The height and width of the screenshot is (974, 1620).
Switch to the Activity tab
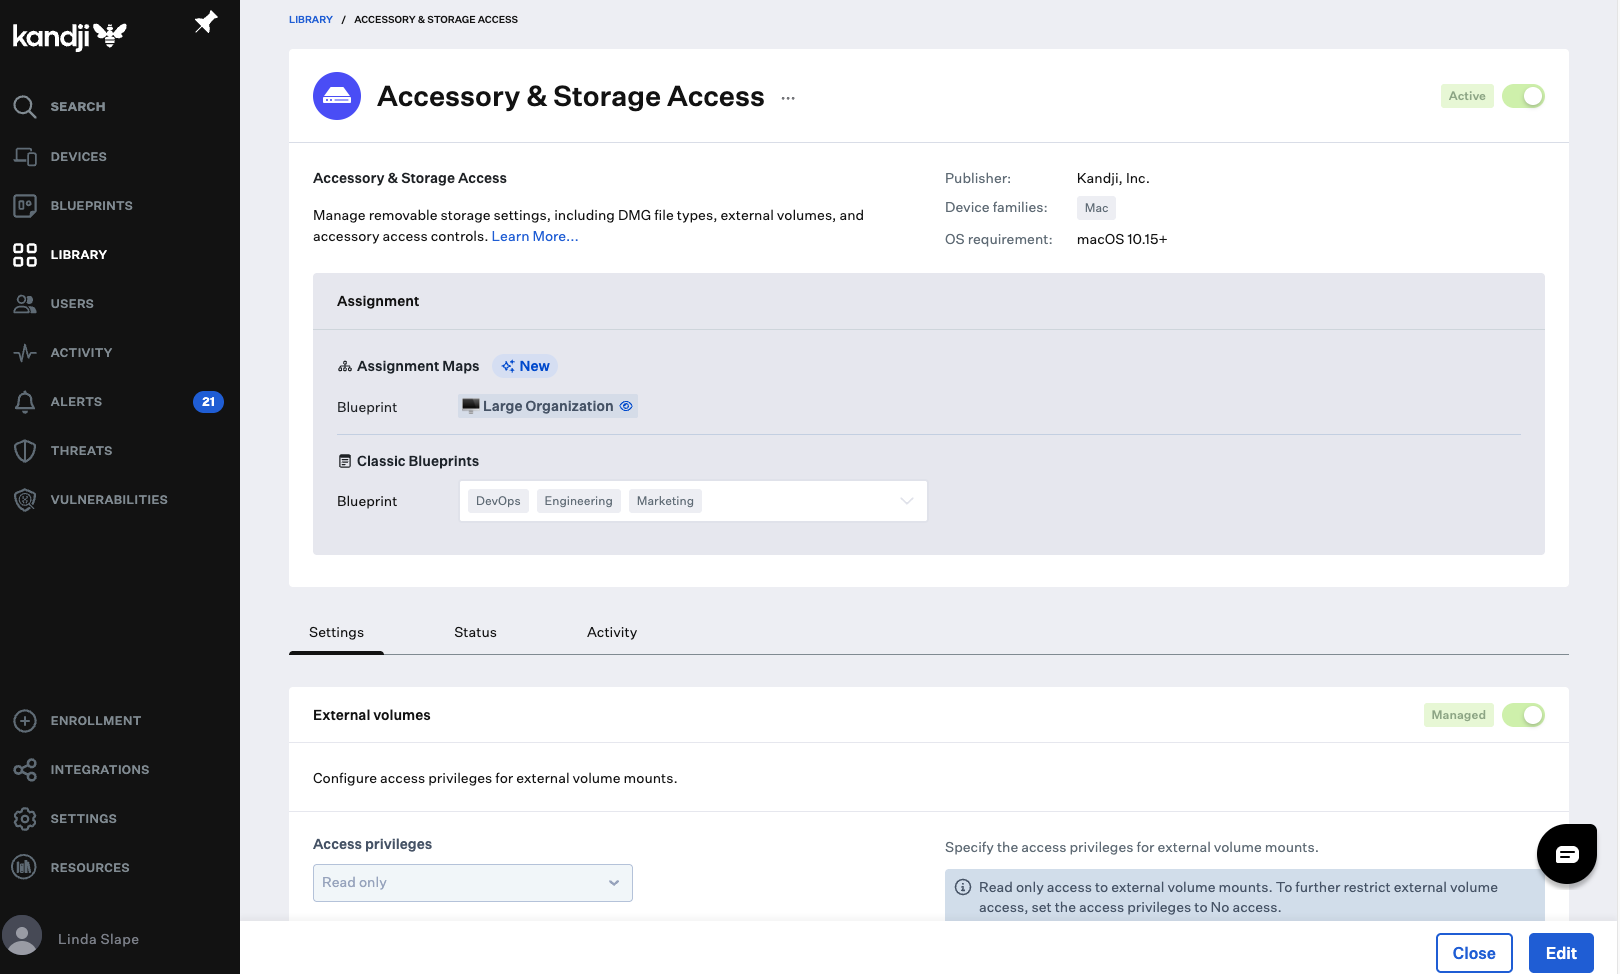point(612,633)
